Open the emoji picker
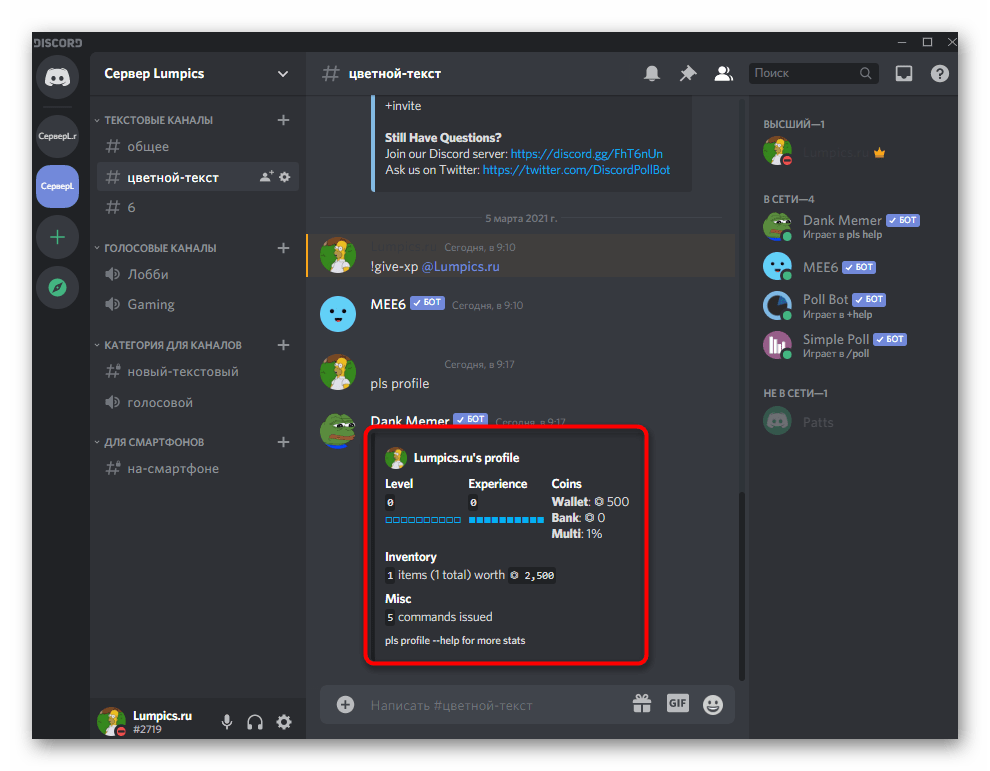 [x=713, y=704]
